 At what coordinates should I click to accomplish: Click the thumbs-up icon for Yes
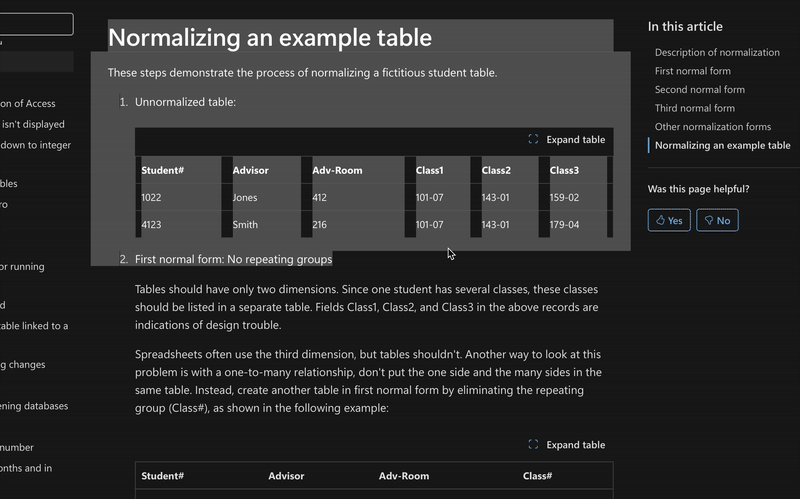659,220
